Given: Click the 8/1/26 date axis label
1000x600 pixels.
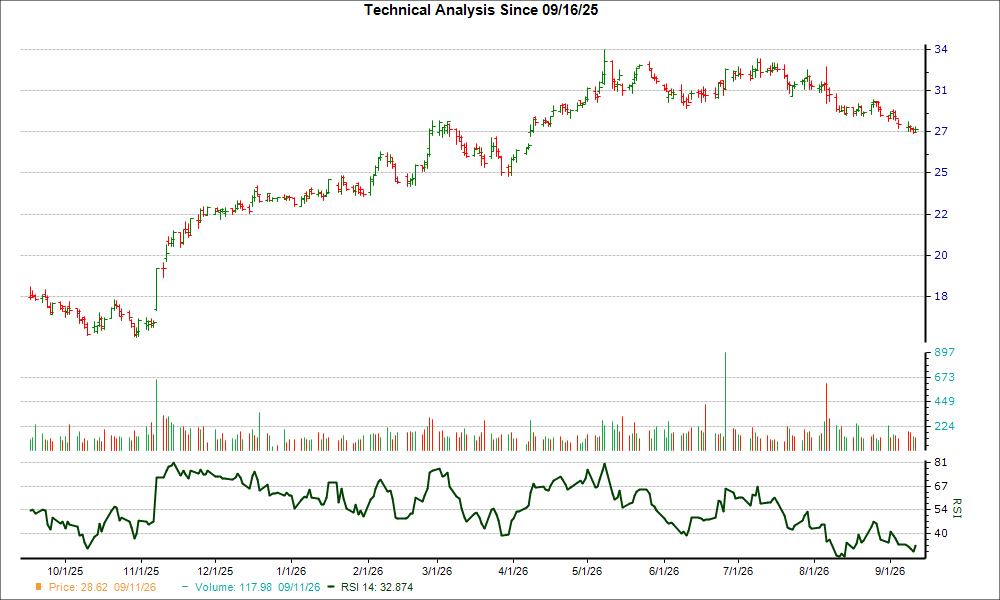Looking at the screenshot, I should [x=814, y=571].
